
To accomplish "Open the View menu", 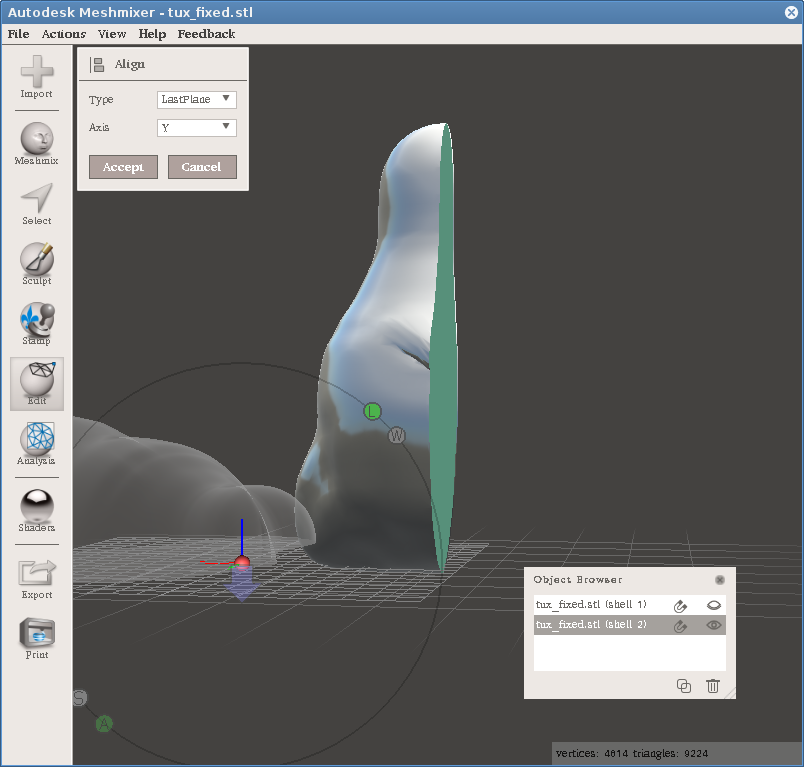I will coord(112,34).
